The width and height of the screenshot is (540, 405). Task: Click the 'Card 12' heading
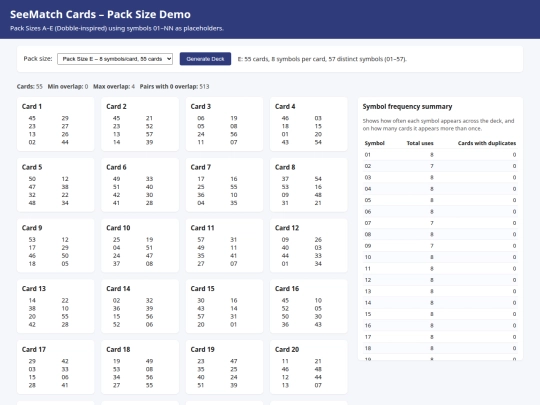click(287, 228)
